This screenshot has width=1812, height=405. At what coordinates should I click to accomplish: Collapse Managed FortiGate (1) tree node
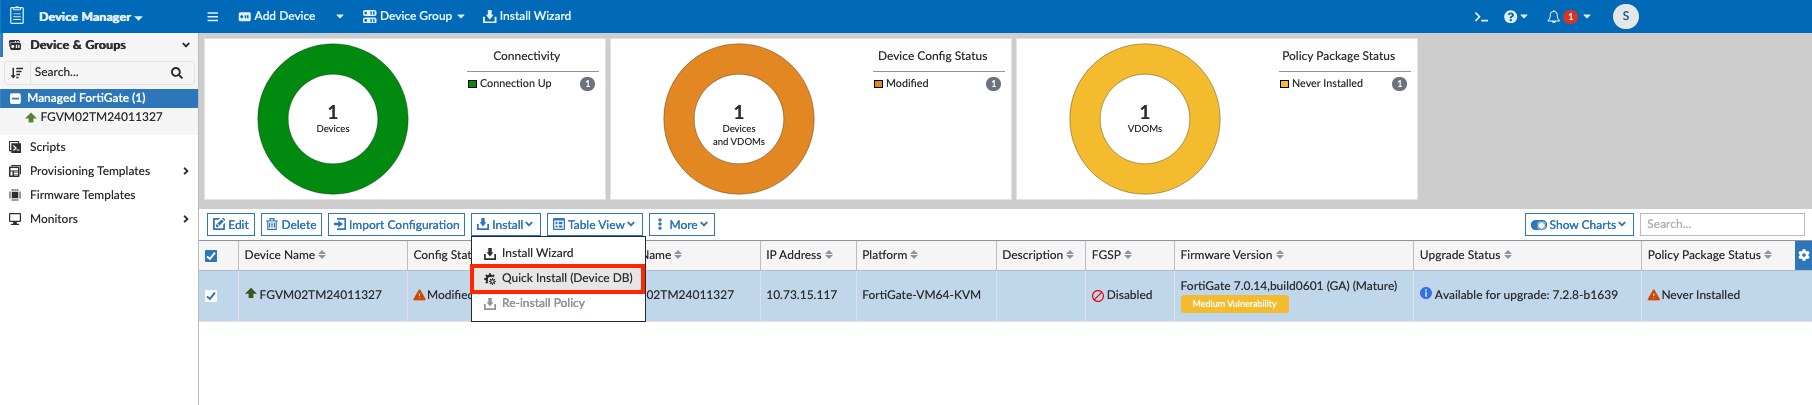tap(16, 98)
